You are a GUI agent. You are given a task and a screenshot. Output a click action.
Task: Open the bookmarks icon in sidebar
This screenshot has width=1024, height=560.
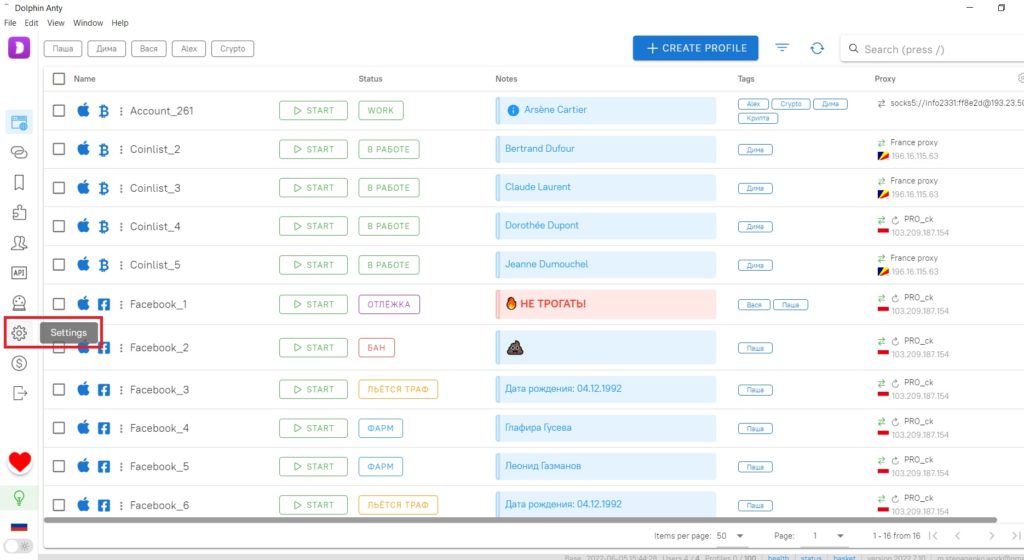(x=19, y=182)
